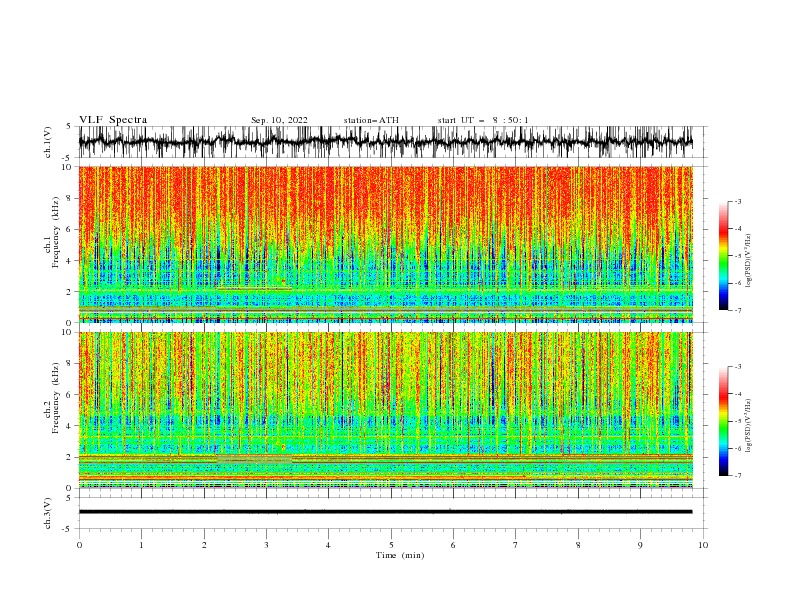This screenshot has height=612, width=792.
Task: Click the time-axis tick label "7"
Action: click(x=516, y=545)
